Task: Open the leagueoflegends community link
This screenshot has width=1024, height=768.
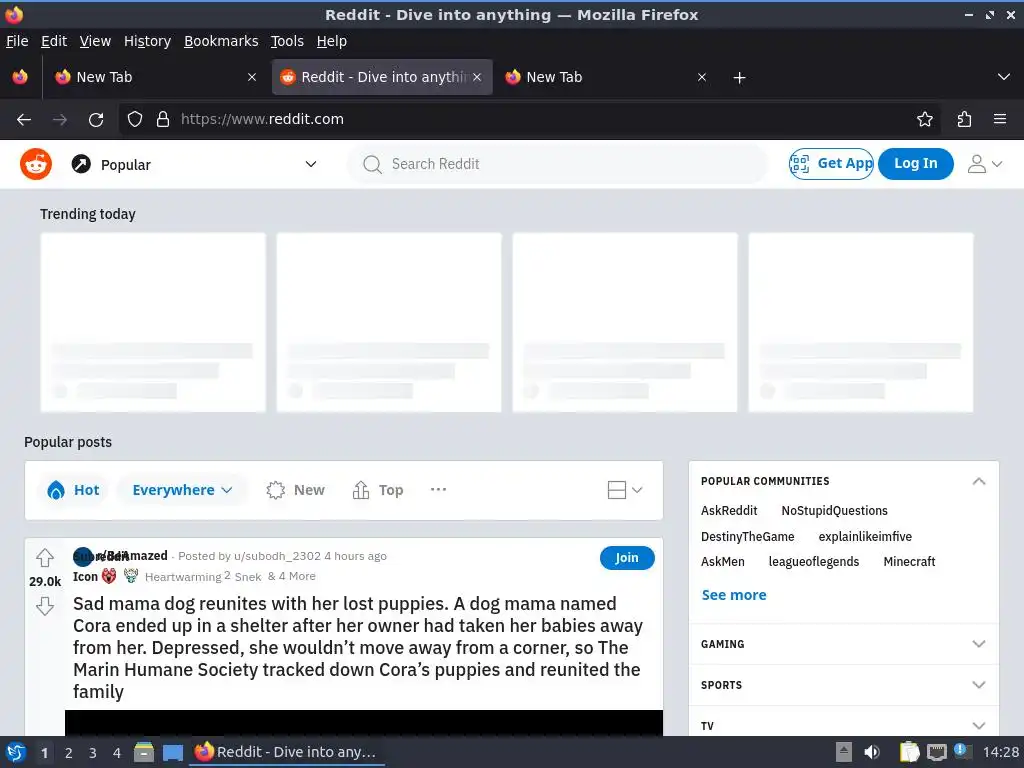Action: [x=814, y=562]
